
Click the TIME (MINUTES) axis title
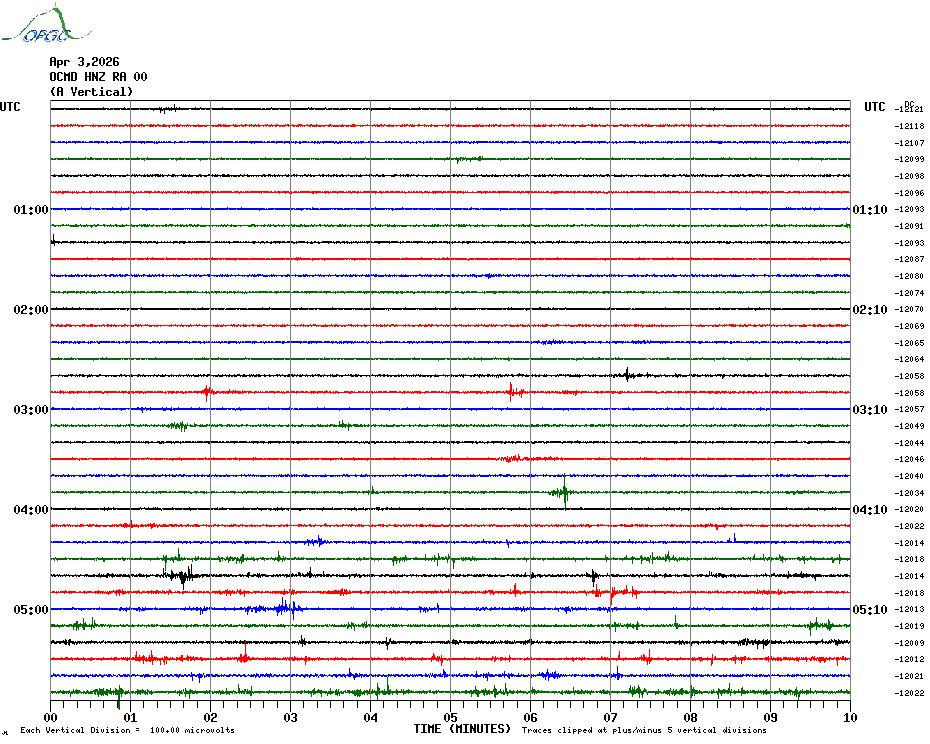[x=462, y=729]
